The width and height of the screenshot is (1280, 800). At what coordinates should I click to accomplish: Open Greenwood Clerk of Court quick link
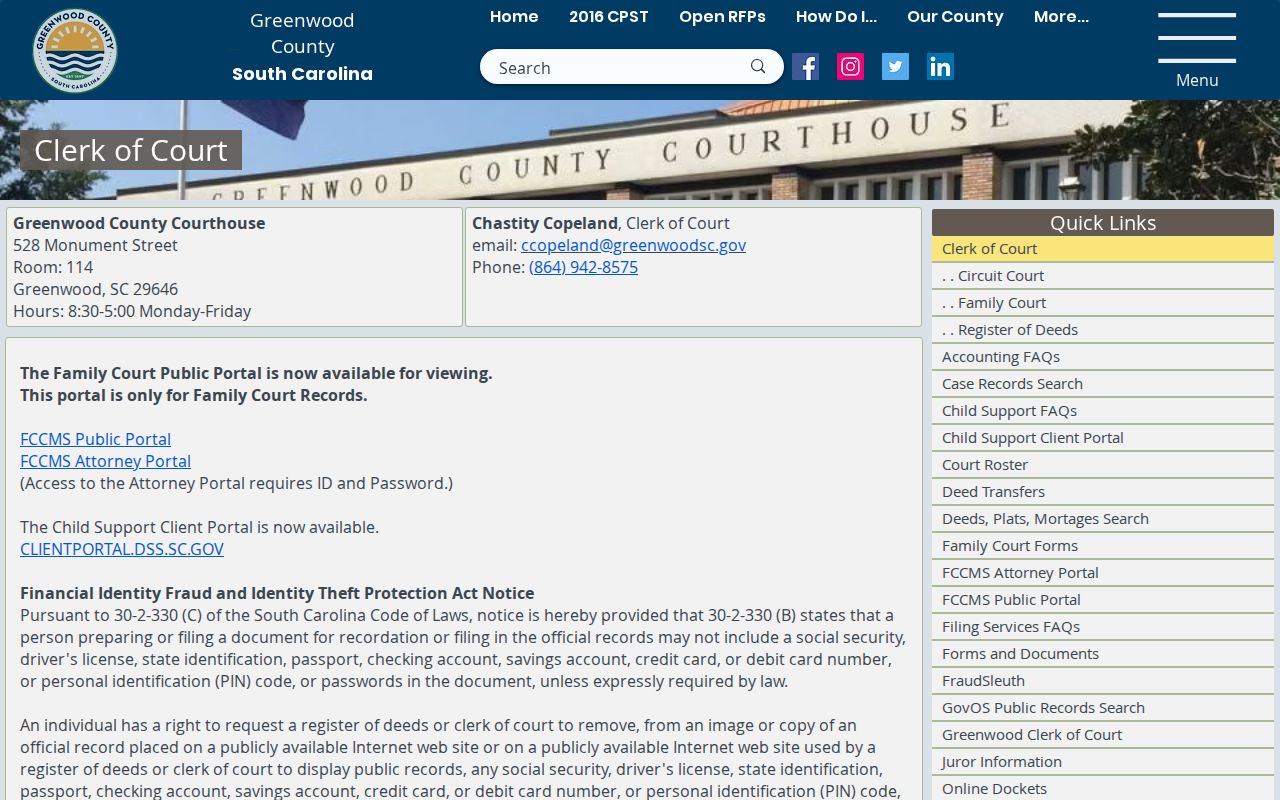[x=1103, y=735]
